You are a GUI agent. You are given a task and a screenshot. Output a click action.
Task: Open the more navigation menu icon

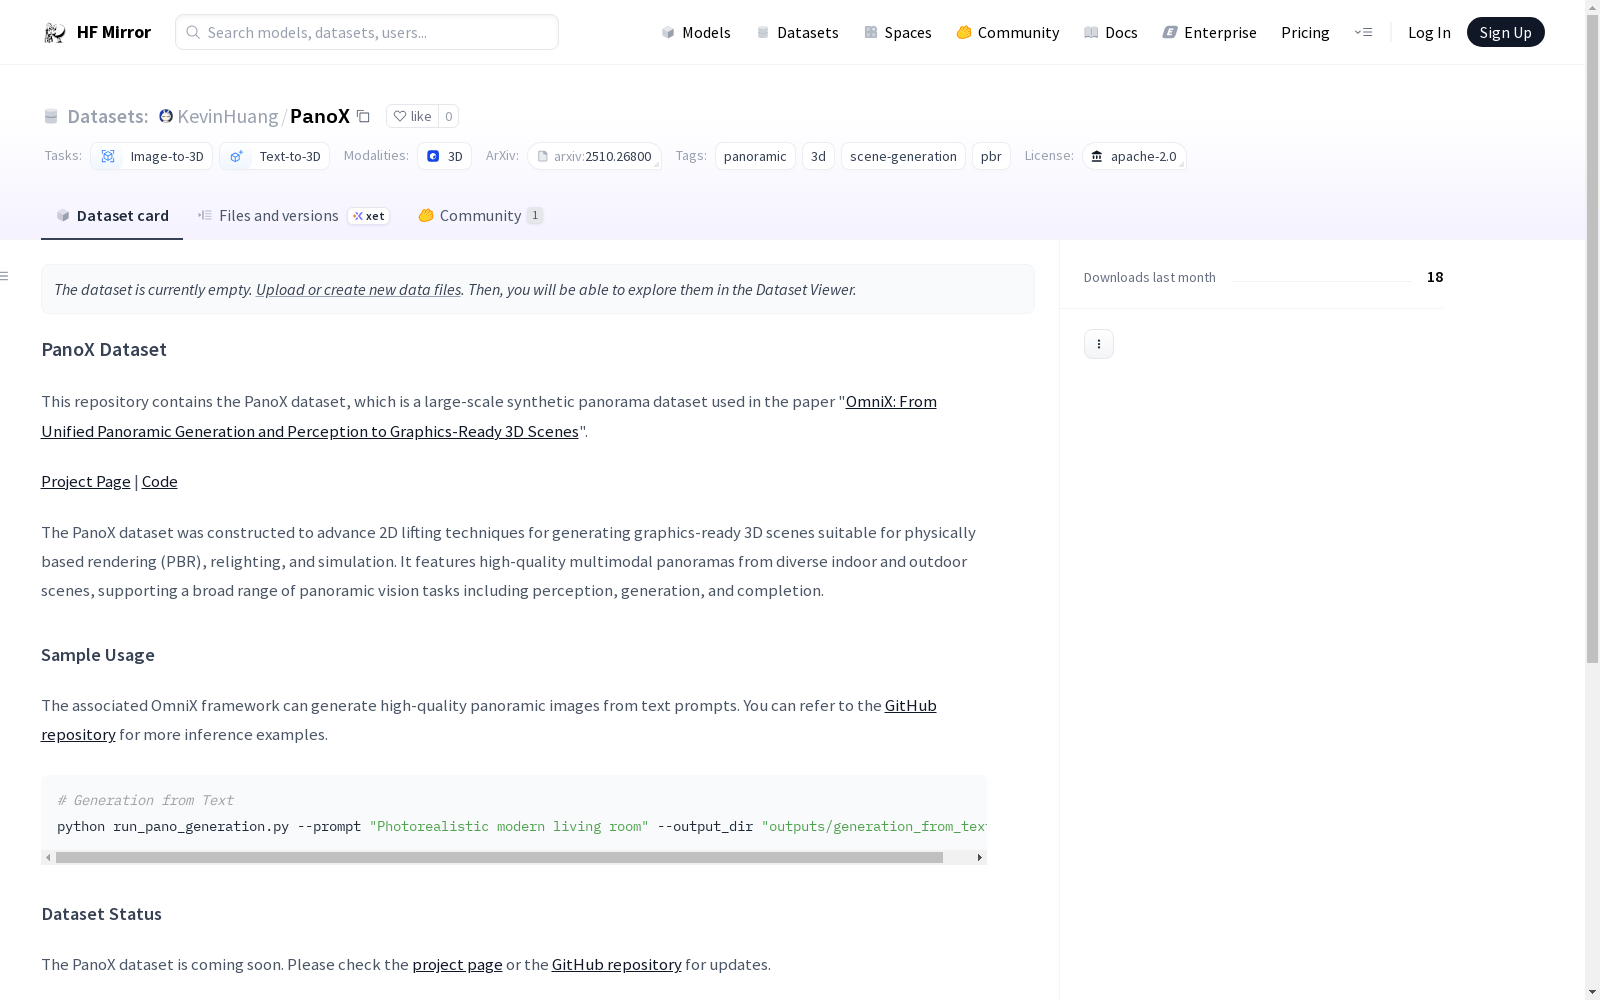pyautogui.click(x=1363, y=32)
